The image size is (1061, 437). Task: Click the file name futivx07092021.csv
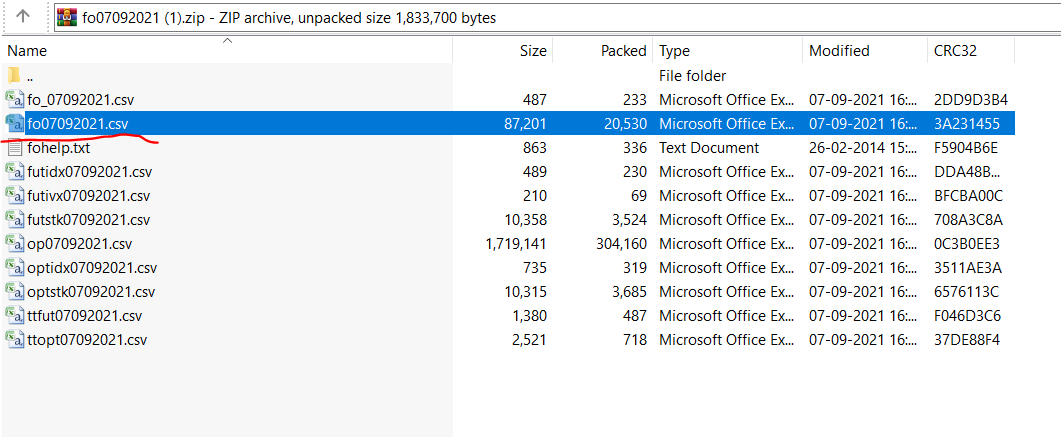(89, 196)
